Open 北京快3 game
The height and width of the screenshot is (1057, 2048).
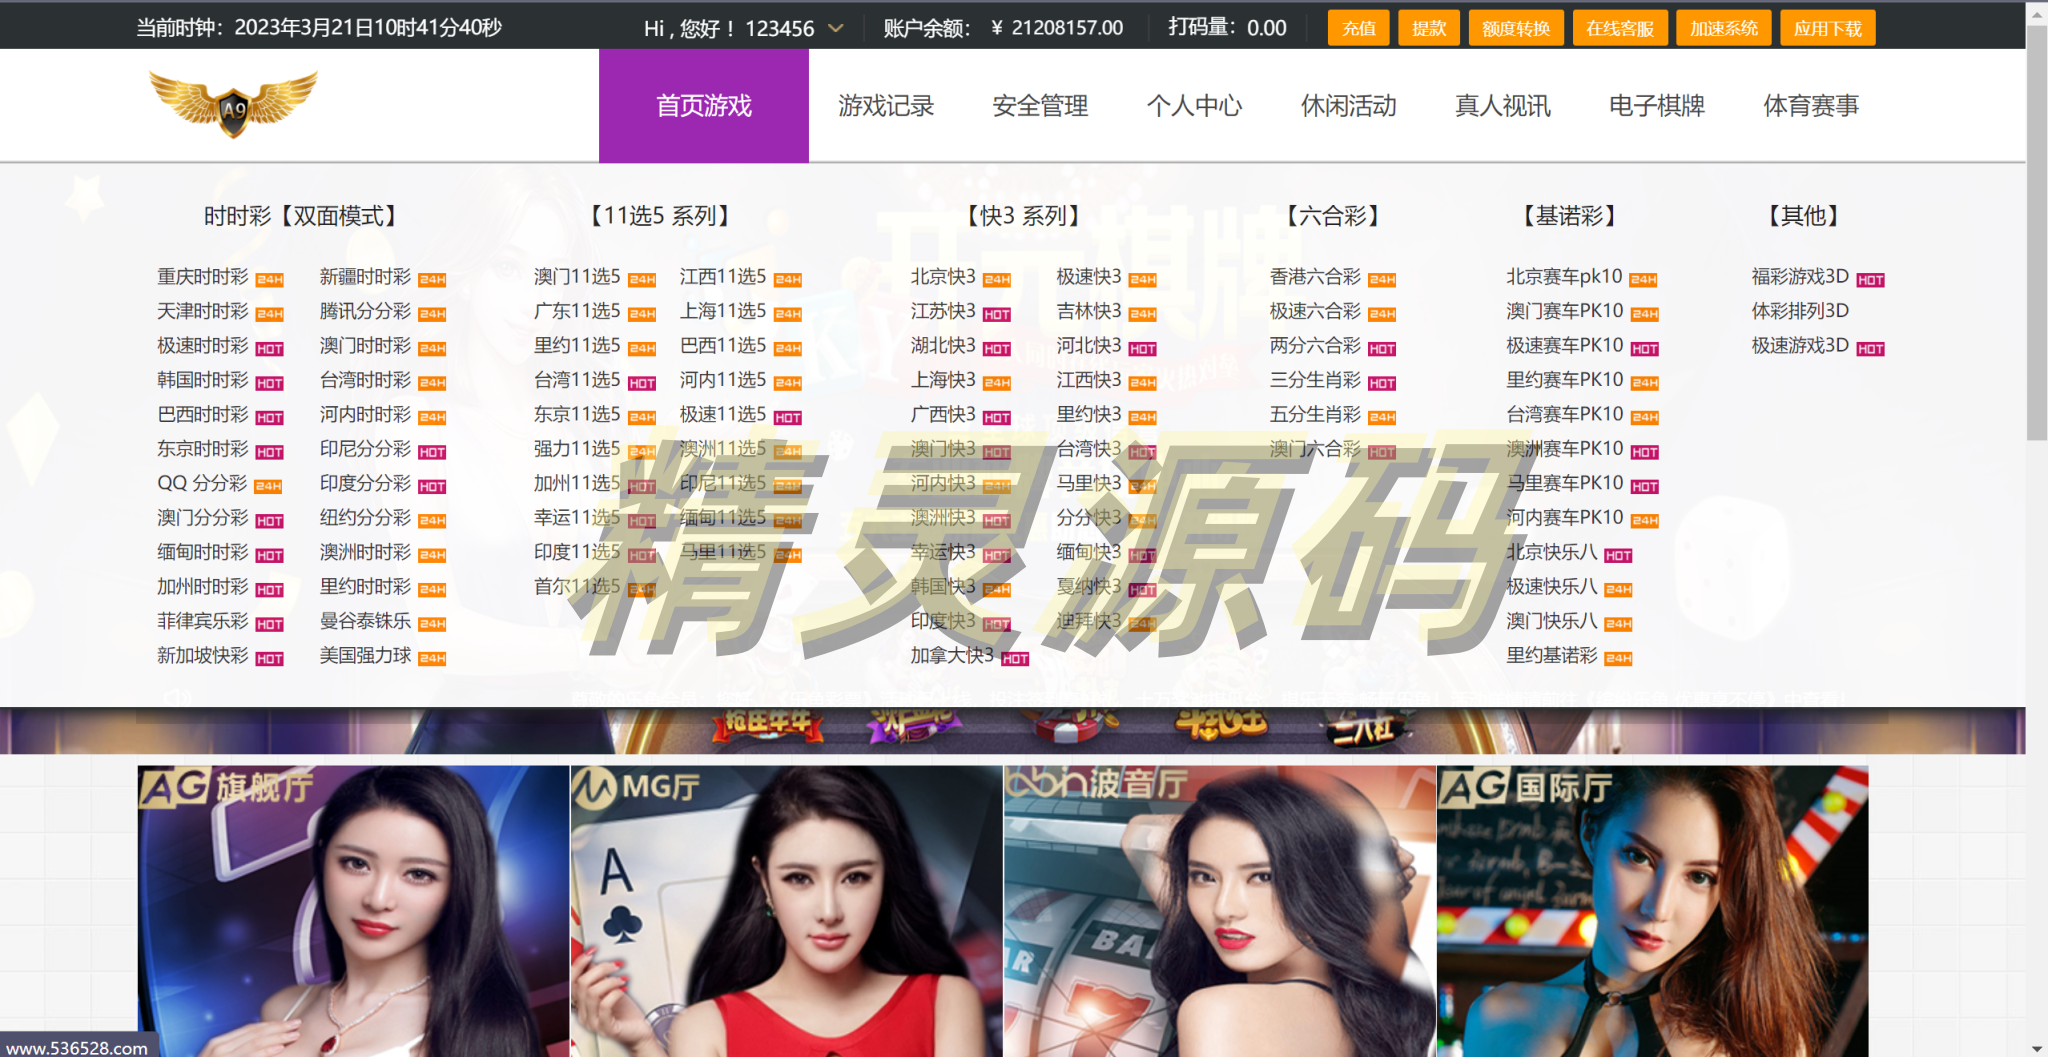coord(943,277)
